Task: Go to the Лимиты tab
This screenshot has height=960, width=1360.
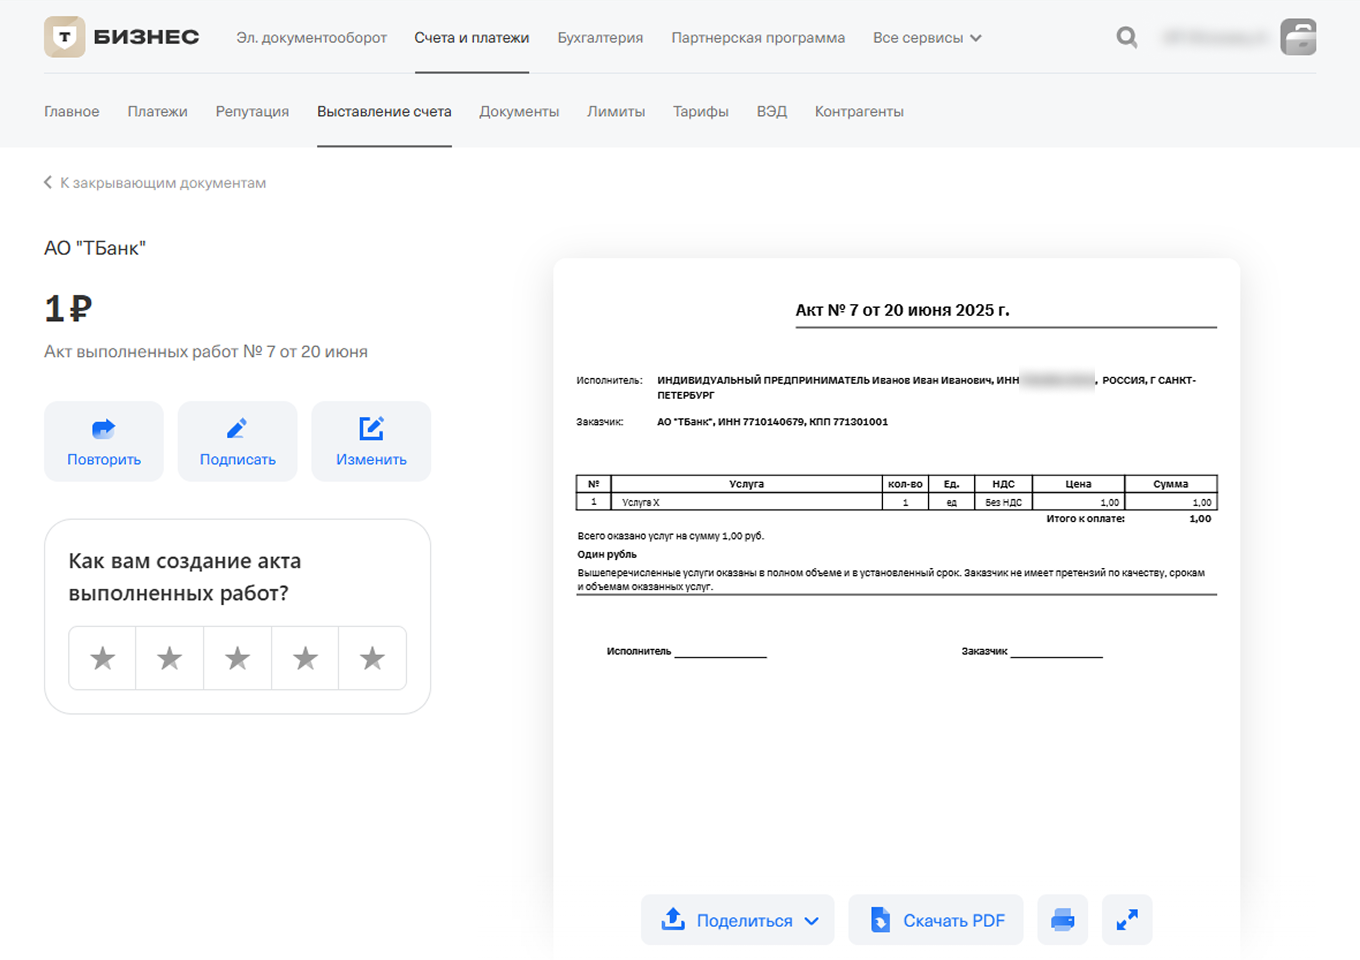Action: tap(616, 112)
